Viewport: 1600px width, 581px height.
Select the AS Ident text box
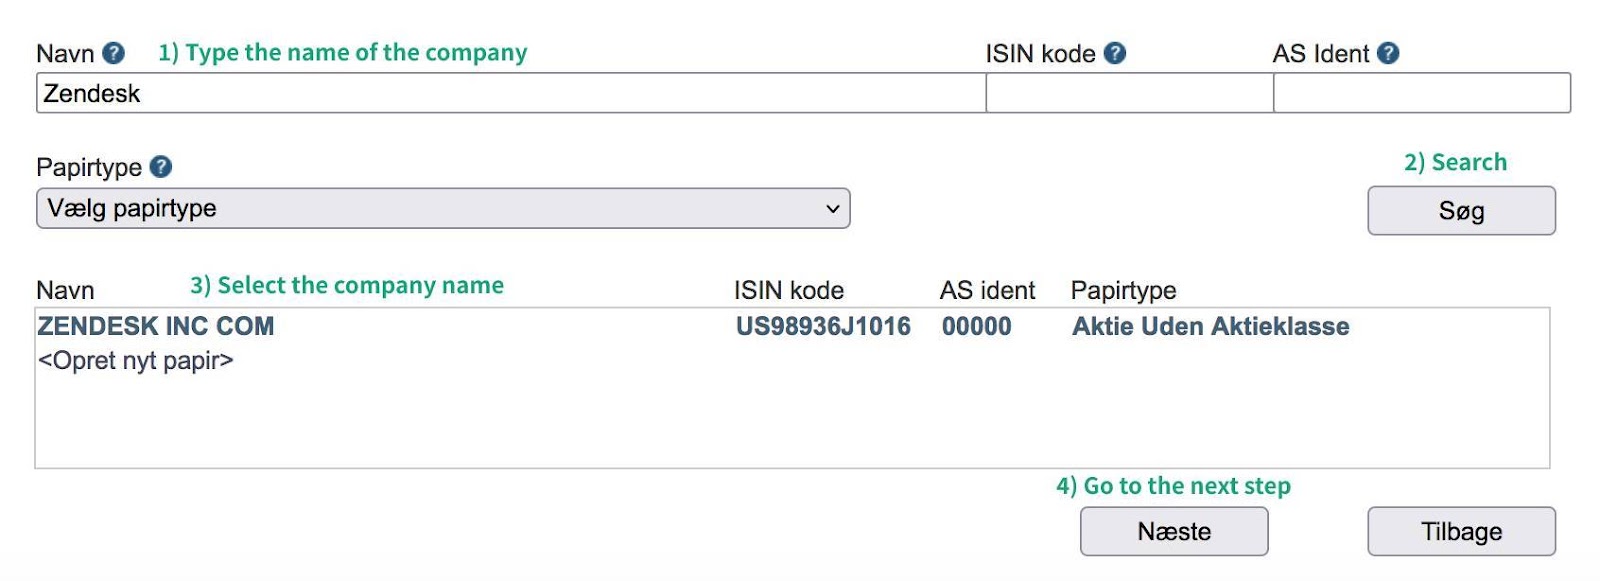(x=1422, y=93)
